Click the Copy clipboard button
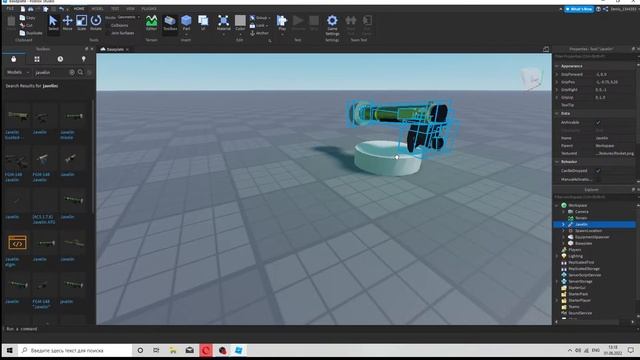Screen dimensions: 640x360 pyautogui.click(x=27, y=18)
